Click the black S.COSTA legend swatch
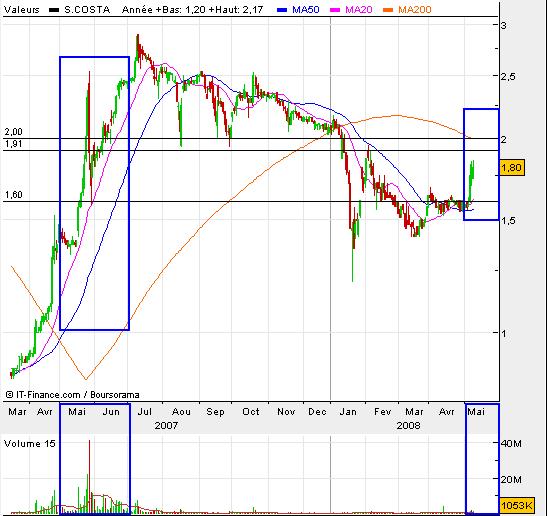This screenshot has height=516, width=548. coord(54,10)
